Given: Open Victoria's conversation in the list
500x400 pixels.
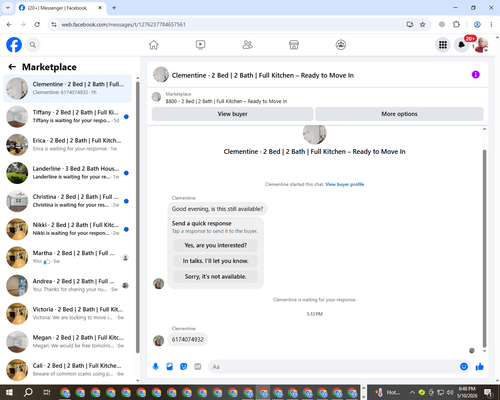Looking at the screenshot, I should (67, 314).
